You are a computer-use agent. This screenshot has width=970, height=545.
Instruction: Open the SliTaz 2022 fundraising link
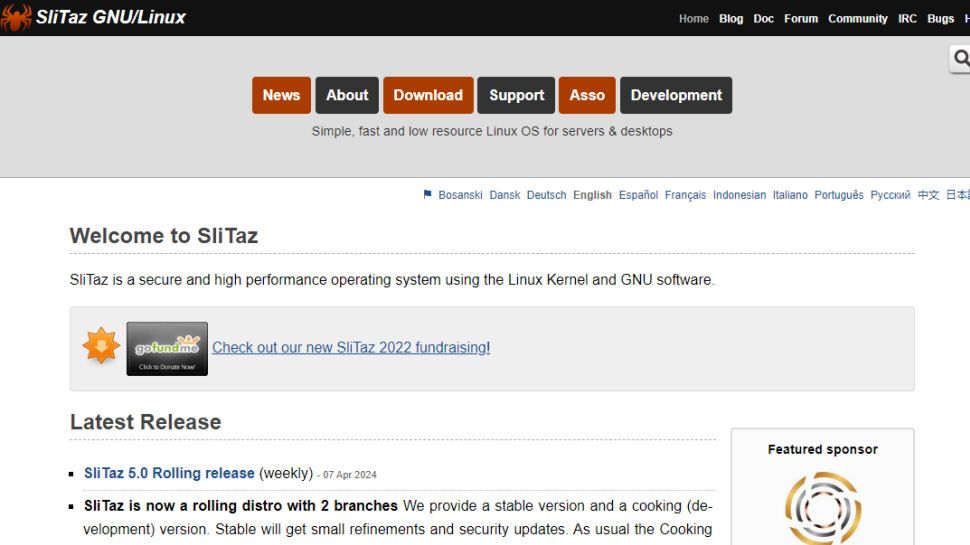point(351,348)
